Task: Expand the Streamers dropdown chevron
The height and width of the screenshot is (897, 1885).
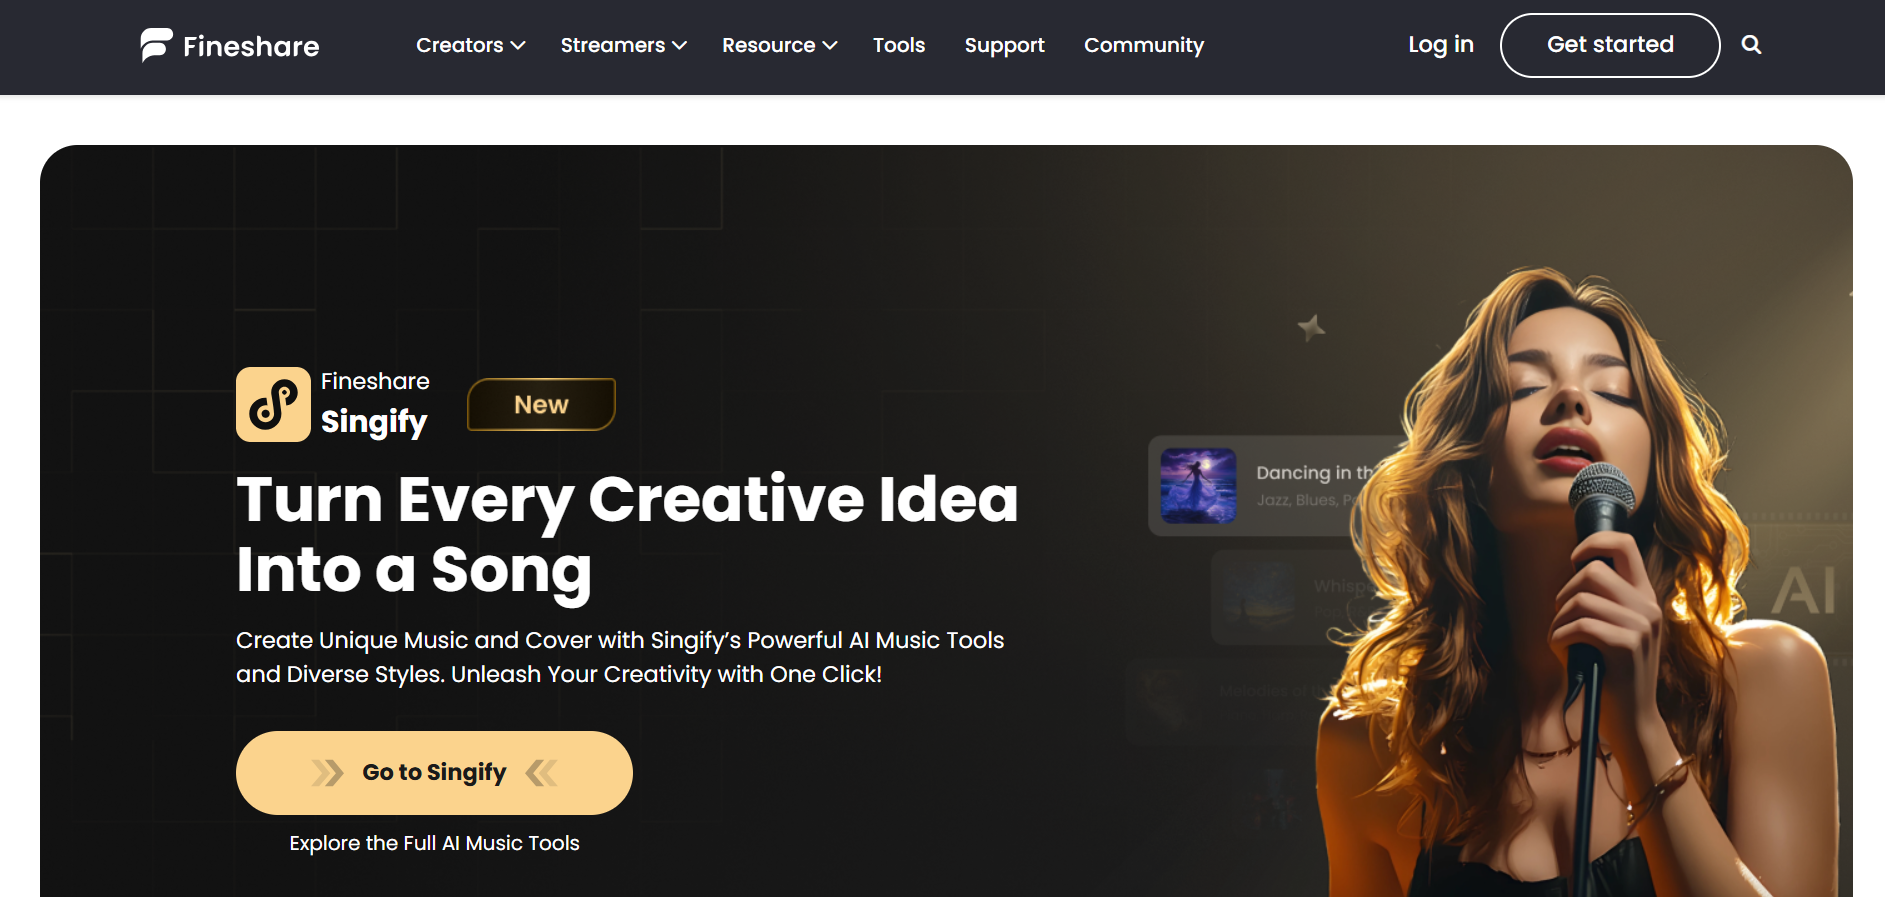Action: click(x=679, y=46)
